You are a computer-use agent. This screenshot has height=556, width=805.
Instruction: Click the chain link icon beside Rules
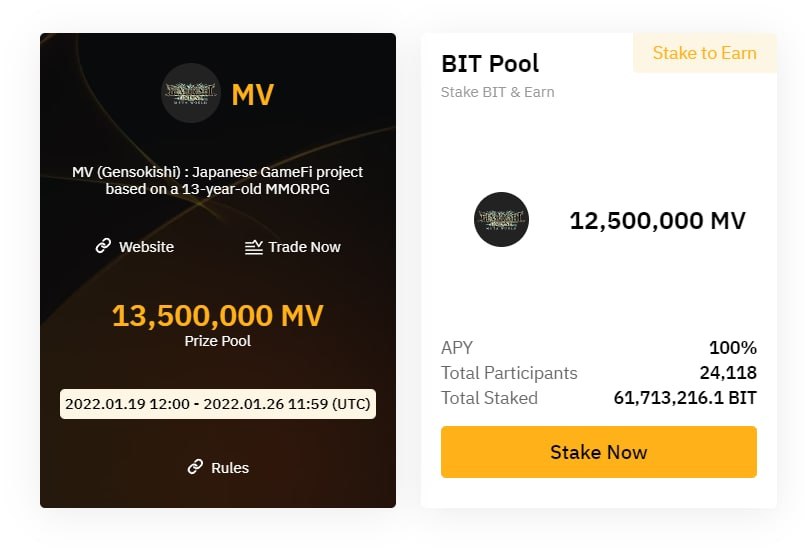point(195,467)
